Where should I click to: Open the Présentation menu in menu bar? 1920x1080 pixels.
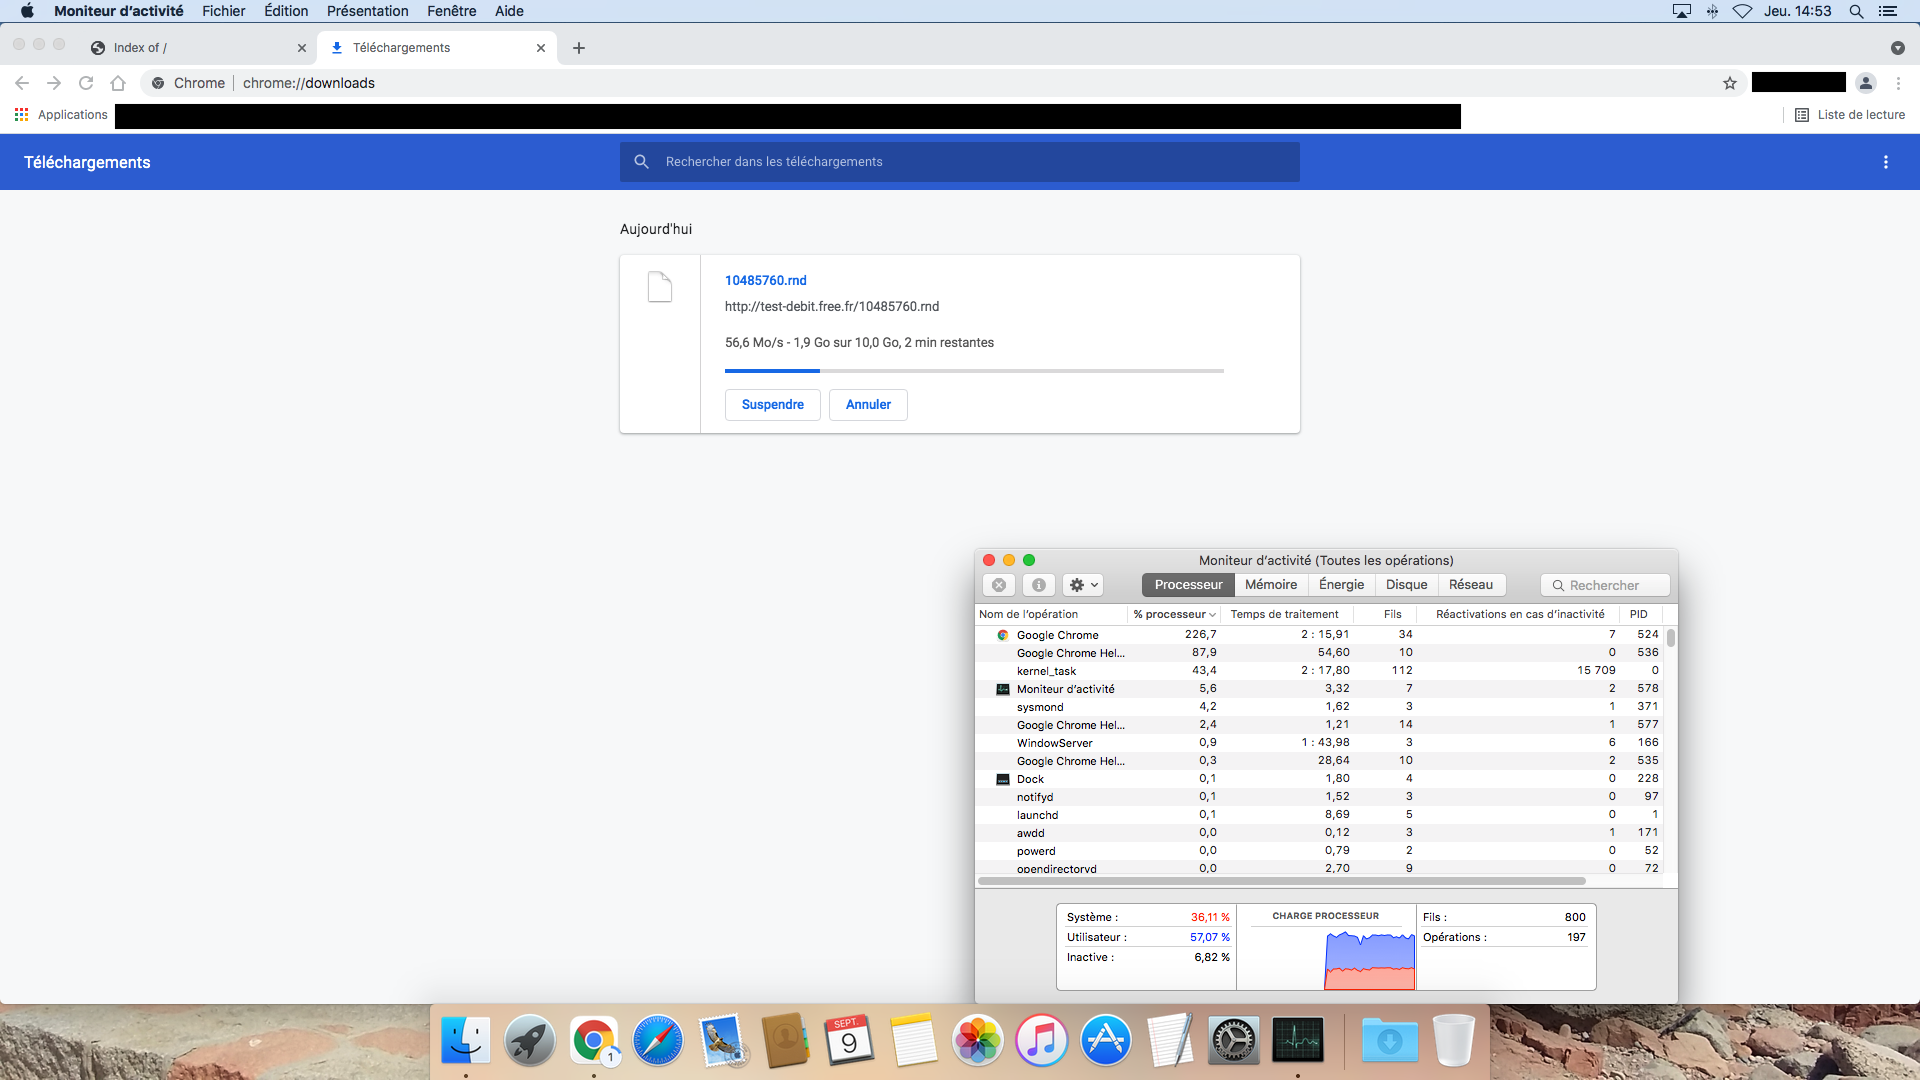pyautogui.click(x=367, y=11)
